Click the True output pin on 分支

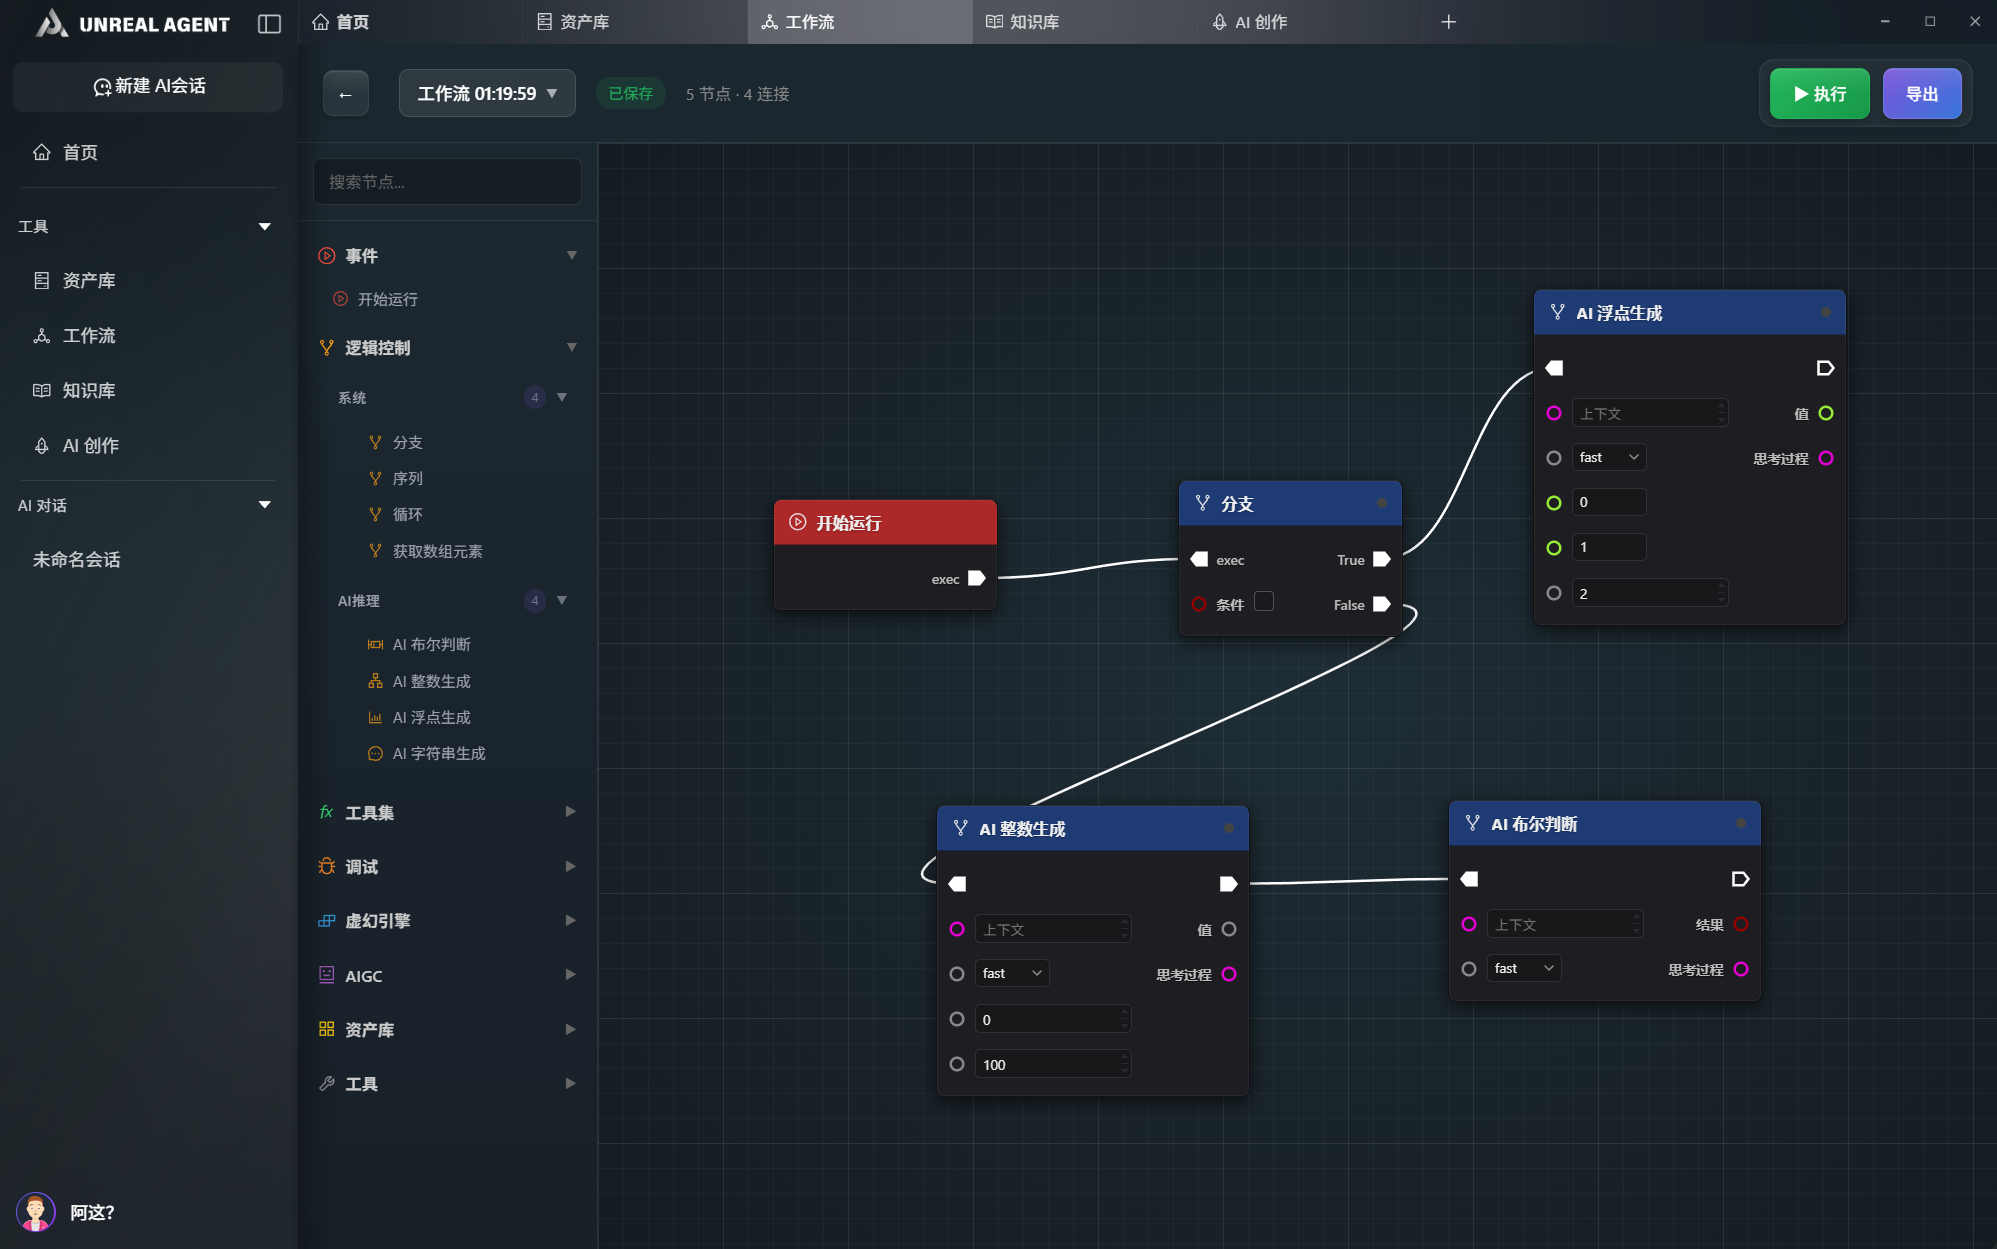click(1381, 559)
